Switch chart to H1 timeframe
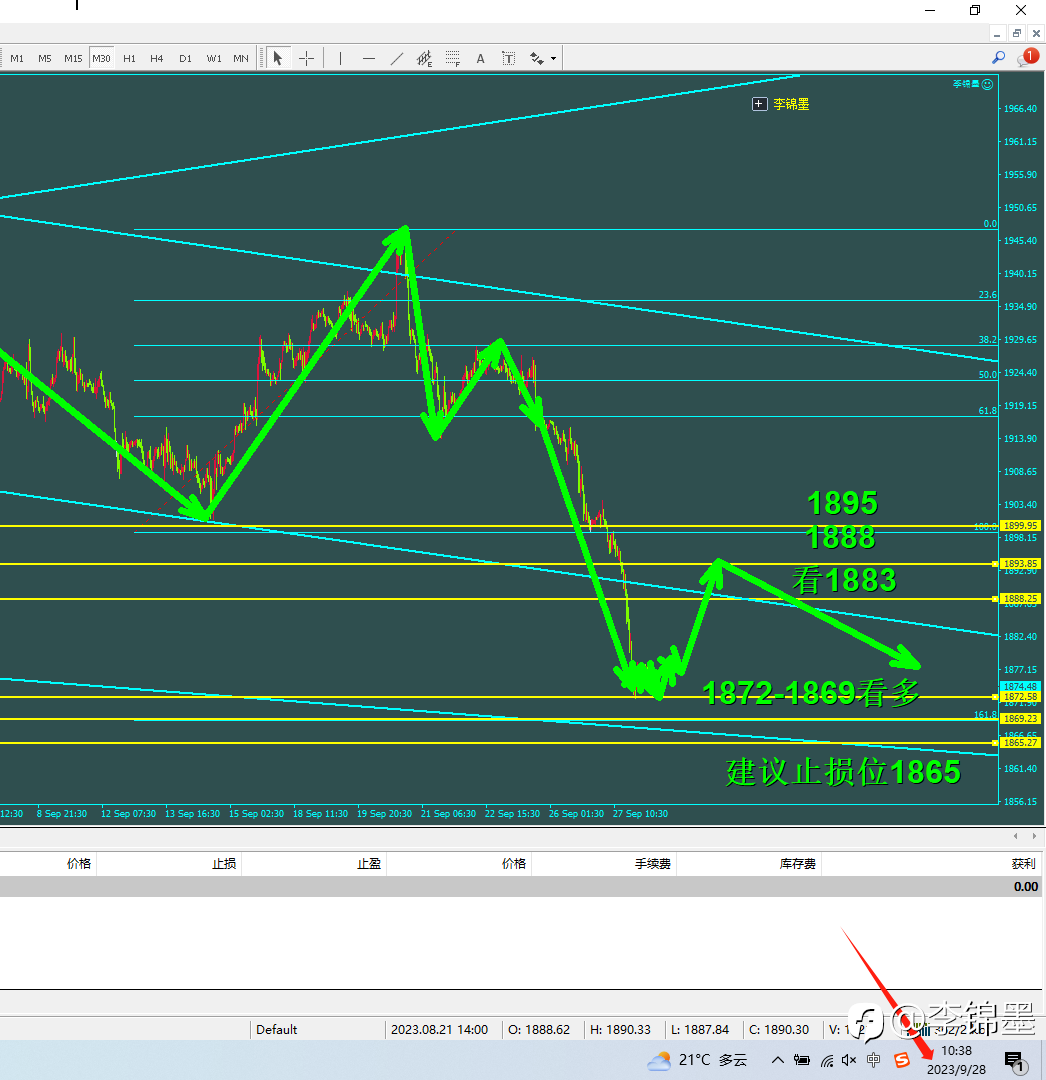This screenshot has height=1080, width=1046. [129, 59]
